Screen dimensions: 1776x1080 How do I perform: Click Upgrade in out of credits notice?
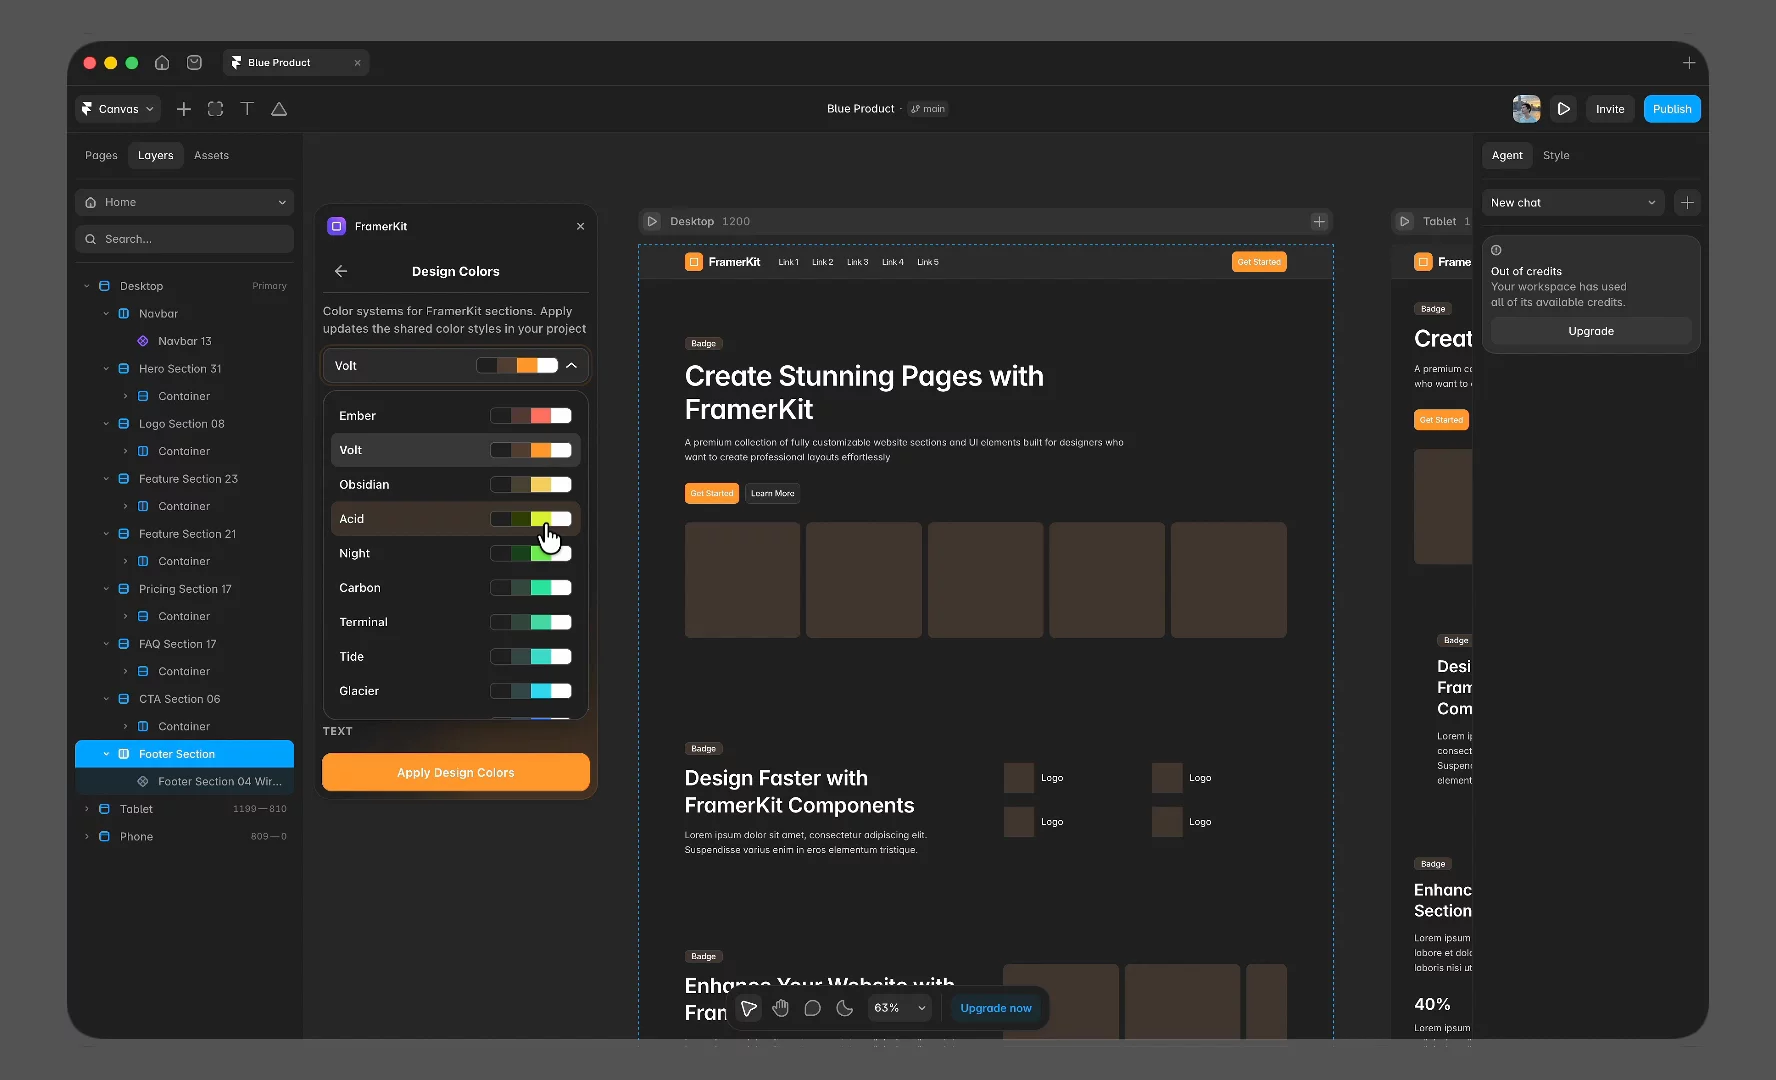pyautogui.click(x=1591, y=331)
